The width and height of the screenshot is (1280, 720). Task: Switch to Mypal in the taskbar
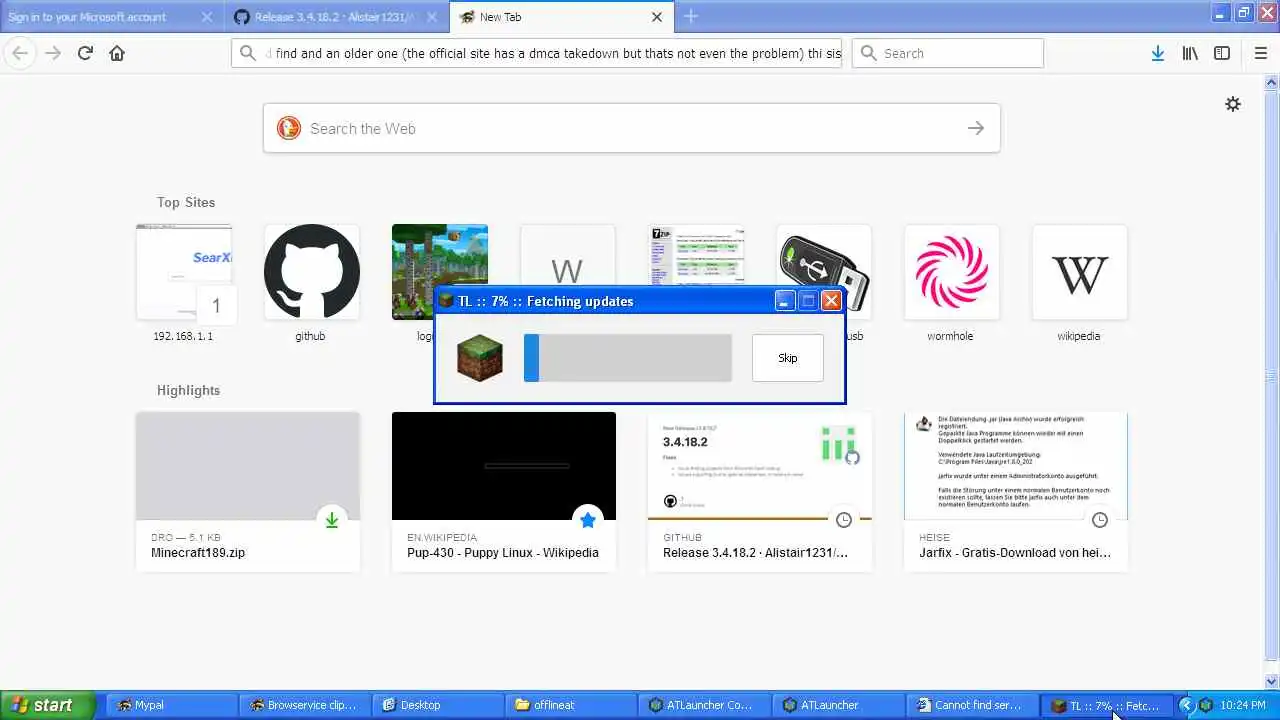coord(170,705)
